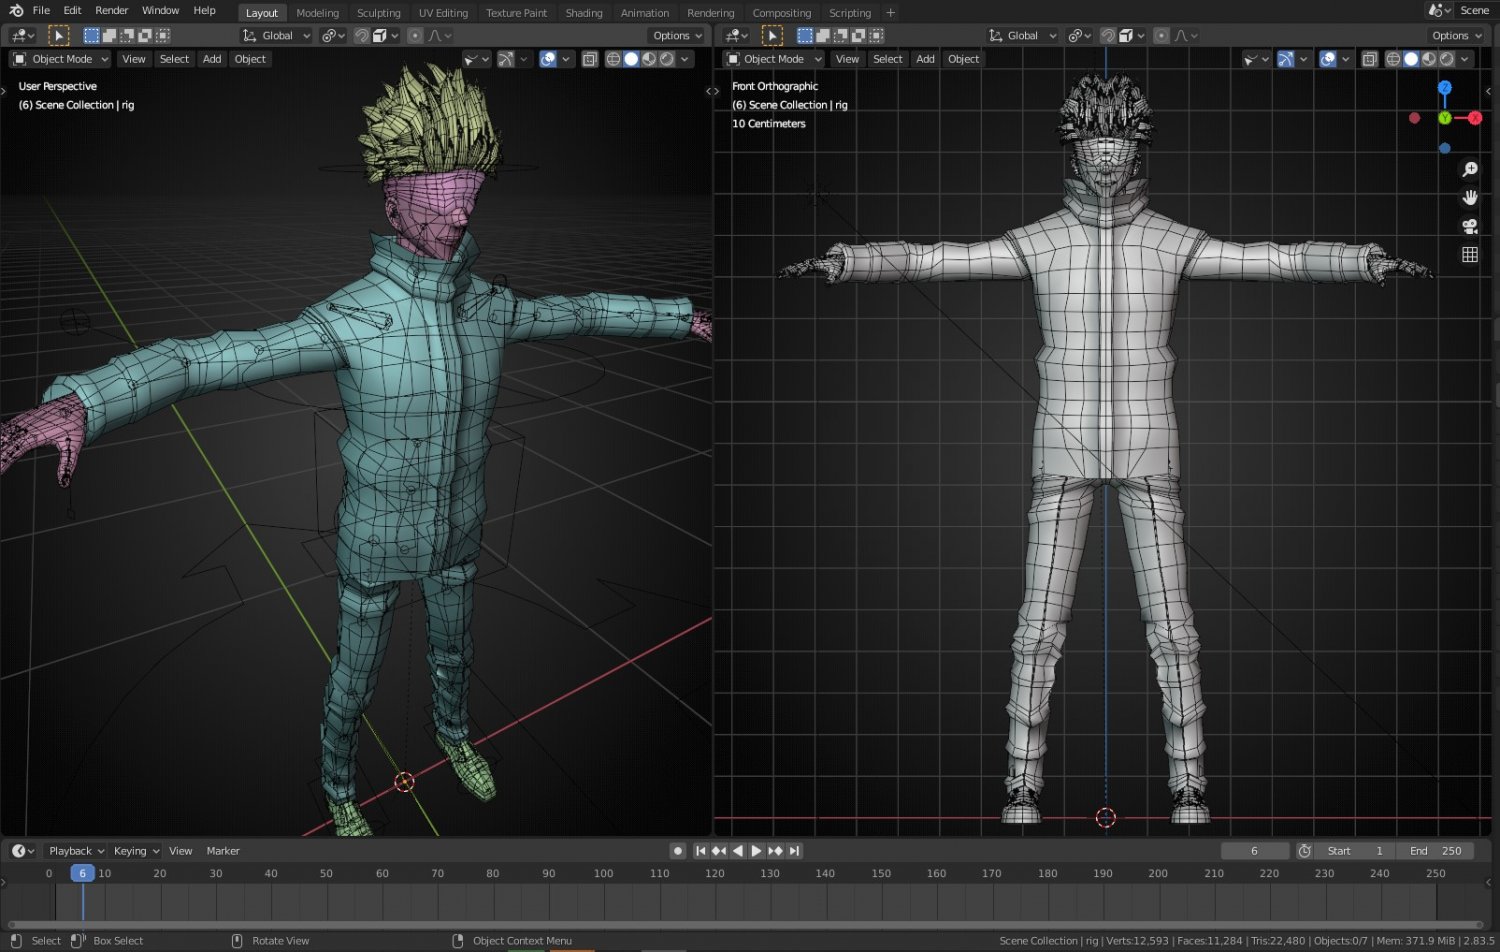Switch to the UV Editing workspace tab

pos(443,13)
